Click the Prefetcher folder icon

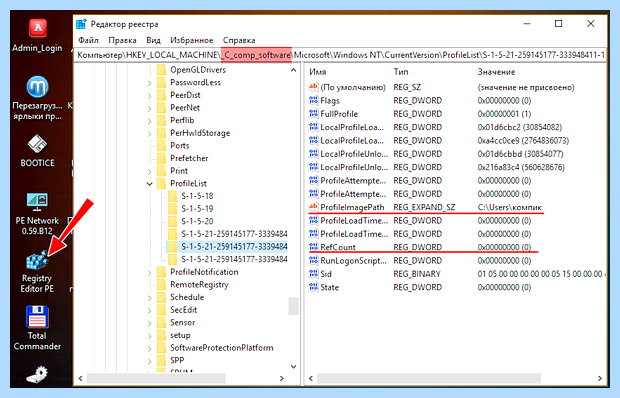click(x=161, y=158)
